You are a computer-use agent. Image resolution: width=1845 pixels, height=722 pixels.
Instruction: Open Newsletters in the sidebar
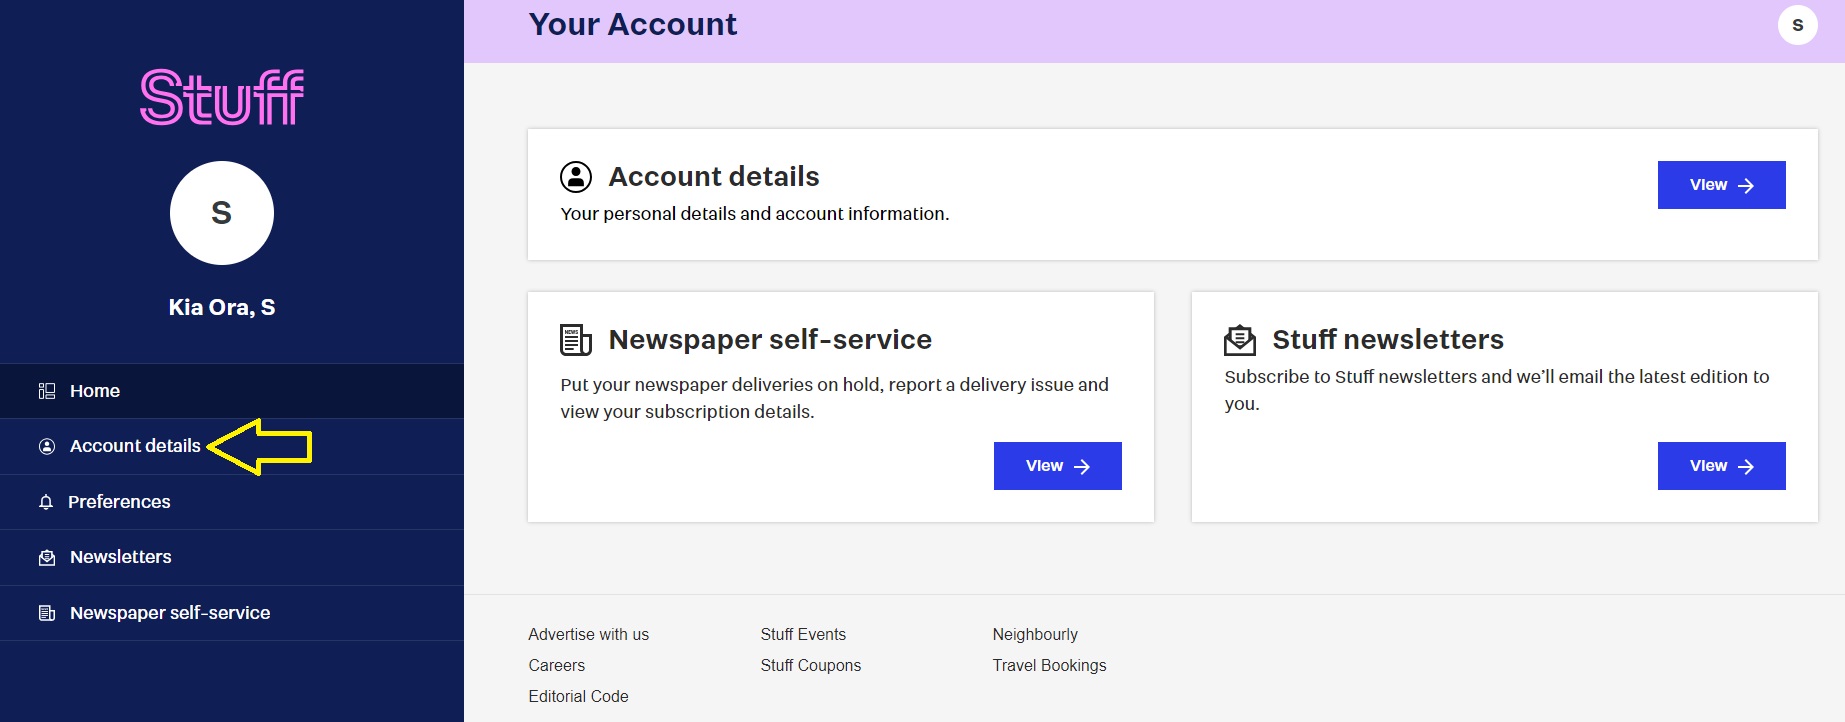pos(232,557)
